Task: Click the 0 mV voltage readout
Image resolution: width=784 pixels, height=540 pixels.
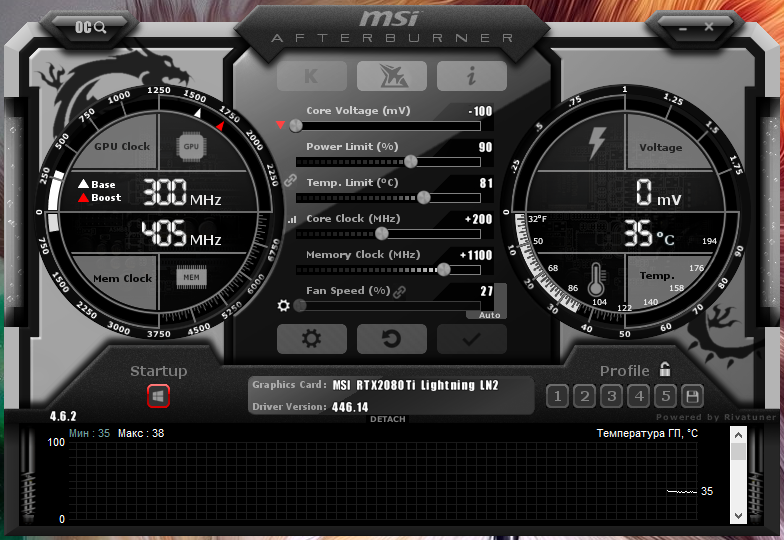Action: click(x=658, y=193)
